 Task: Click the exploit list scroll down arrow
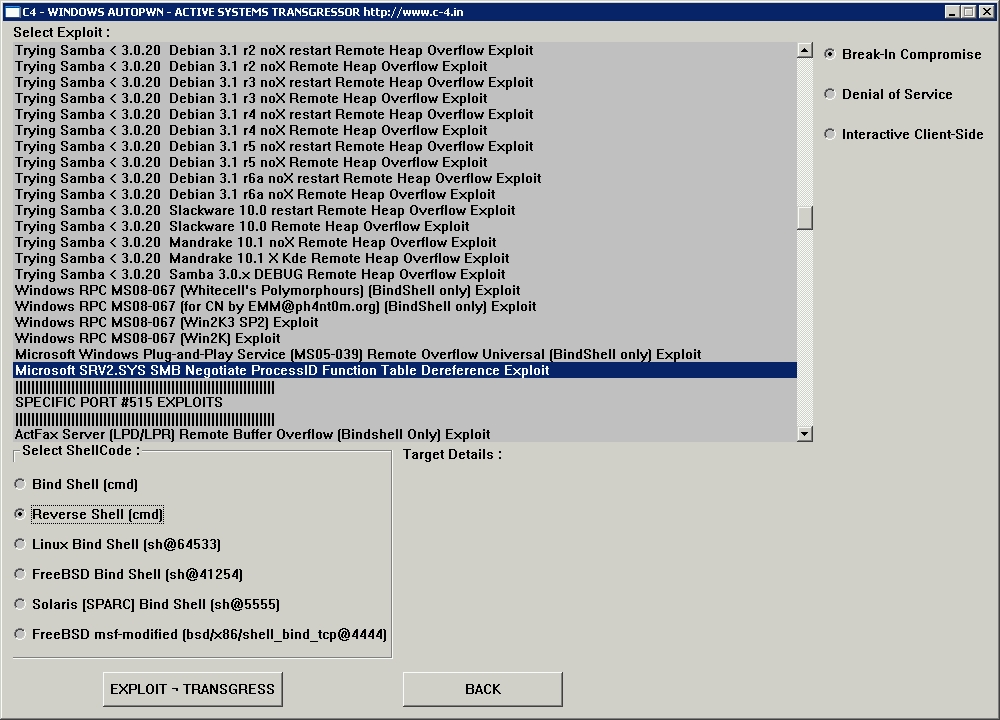(x=805, y=433)
